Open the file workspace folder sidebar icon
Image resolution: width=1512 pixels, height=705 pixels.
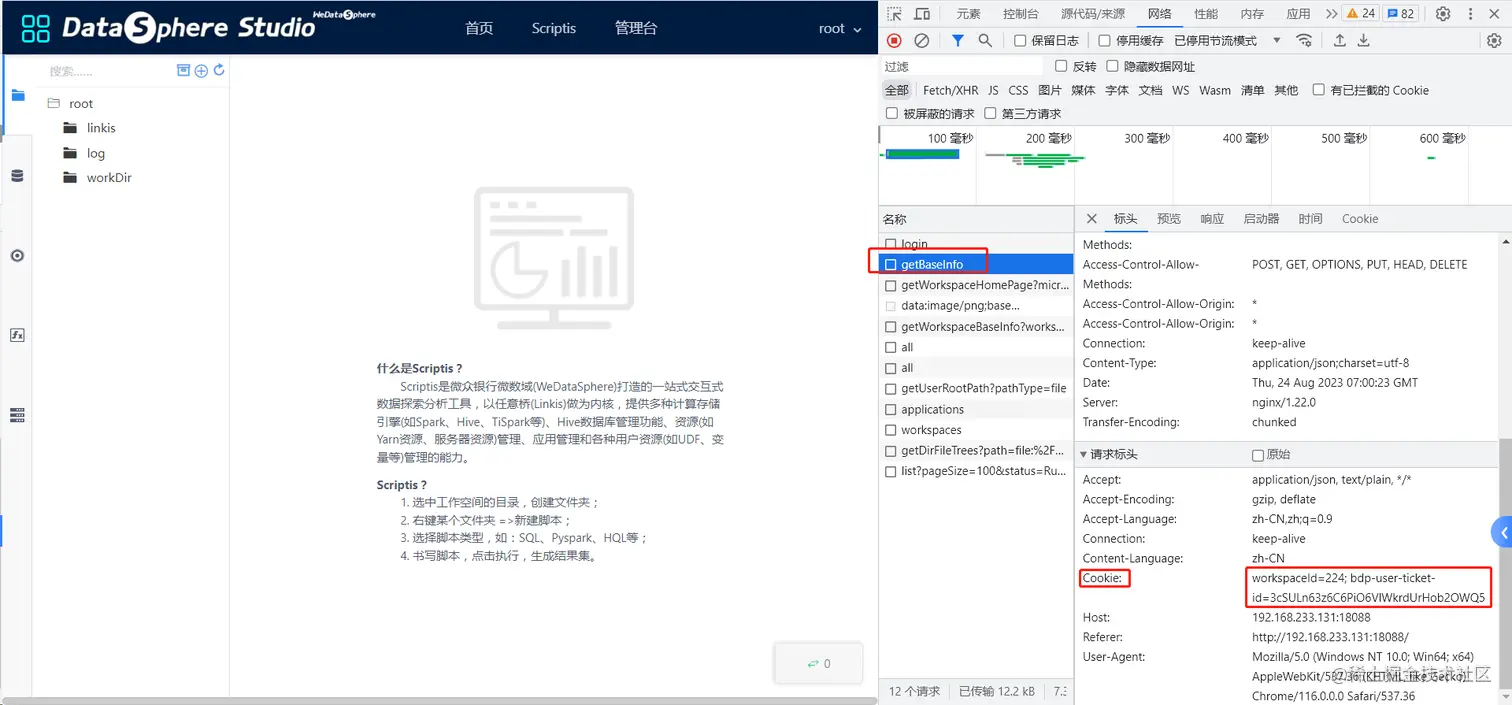(17, 96)
